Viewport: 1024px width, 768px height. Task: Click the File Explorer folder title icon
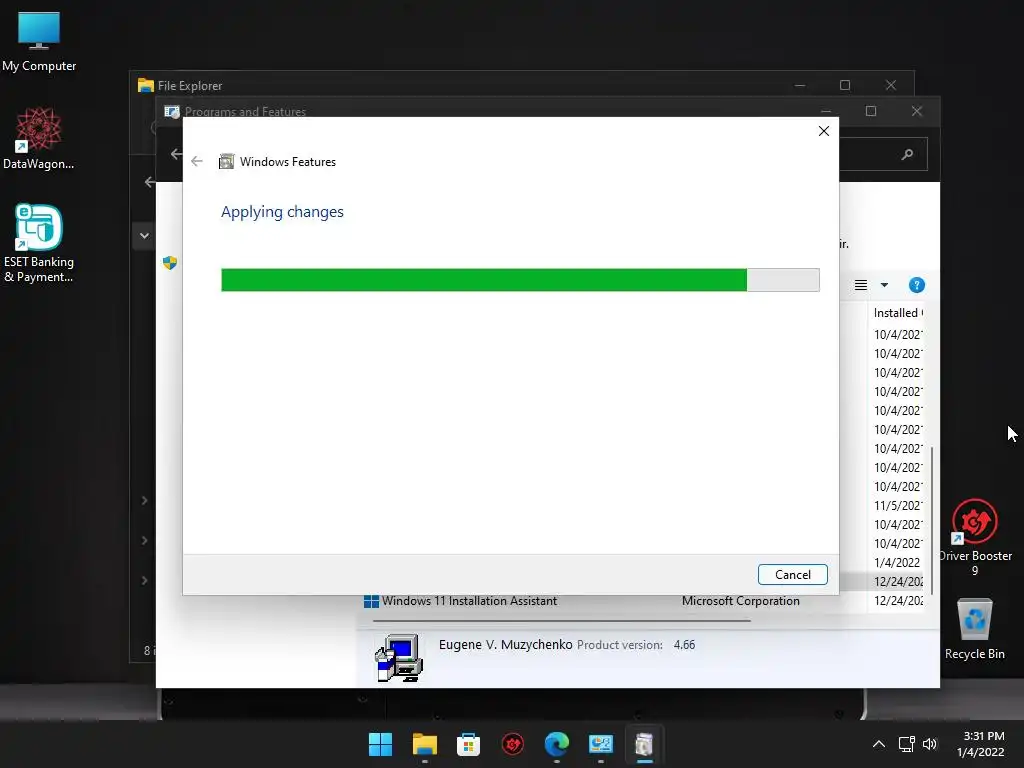(146, 86)
